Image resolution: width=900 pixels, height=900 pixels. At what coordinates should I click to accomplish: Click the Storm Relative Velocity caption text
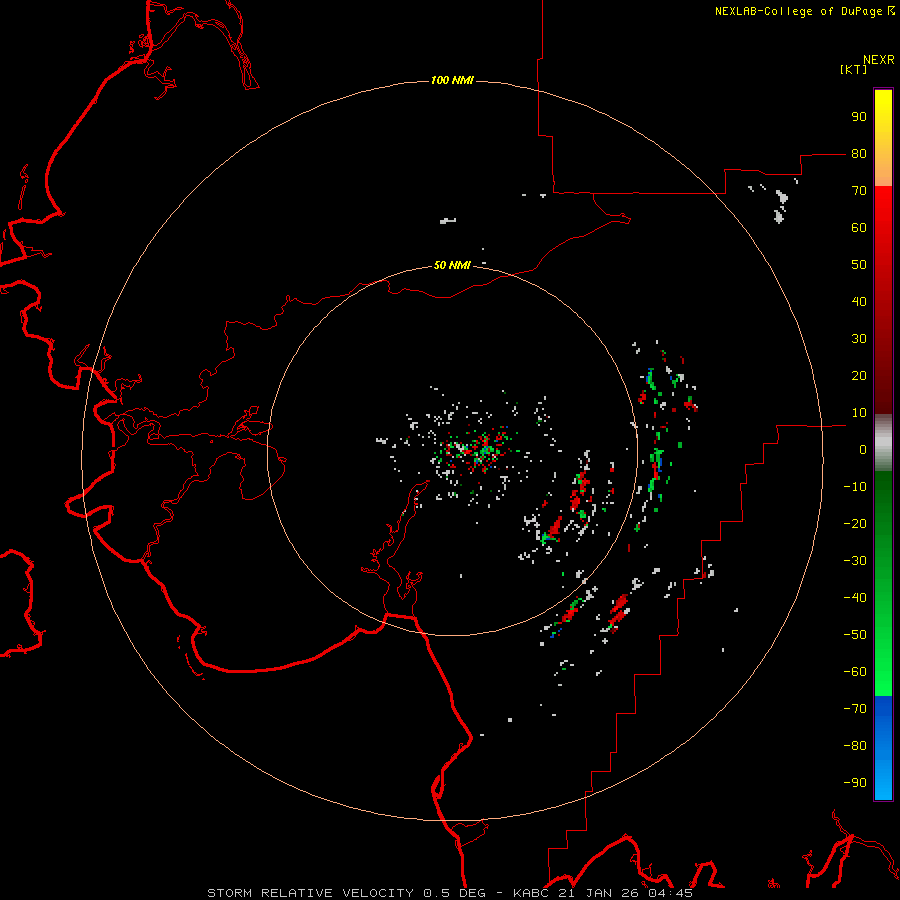(x=450, y=893)
